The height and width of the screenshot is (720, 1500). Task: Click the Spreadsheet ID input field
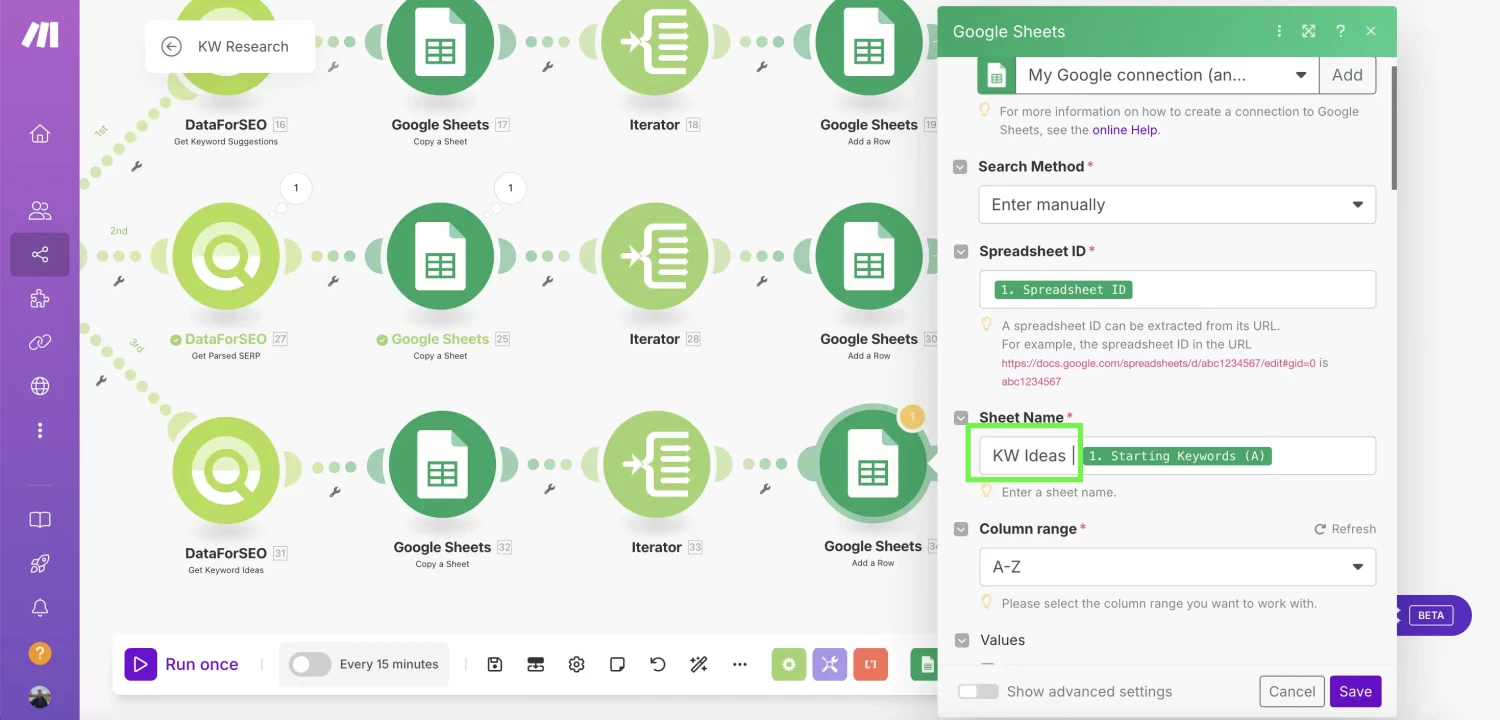(x=1177, y=289)
